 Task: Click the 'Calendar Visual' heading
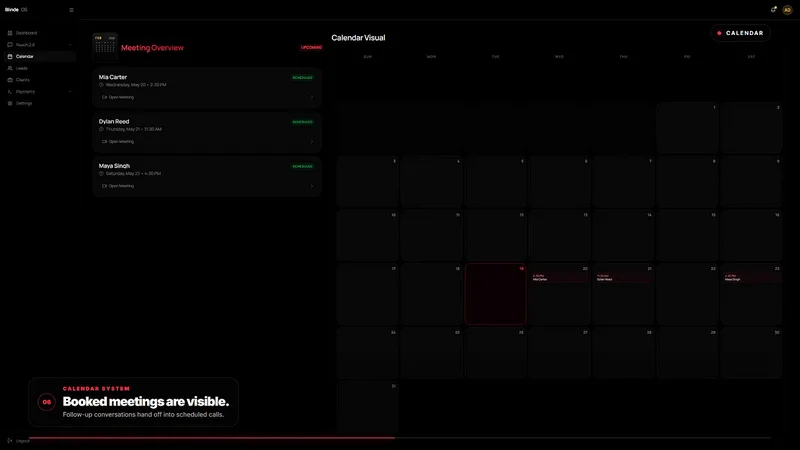358,38
